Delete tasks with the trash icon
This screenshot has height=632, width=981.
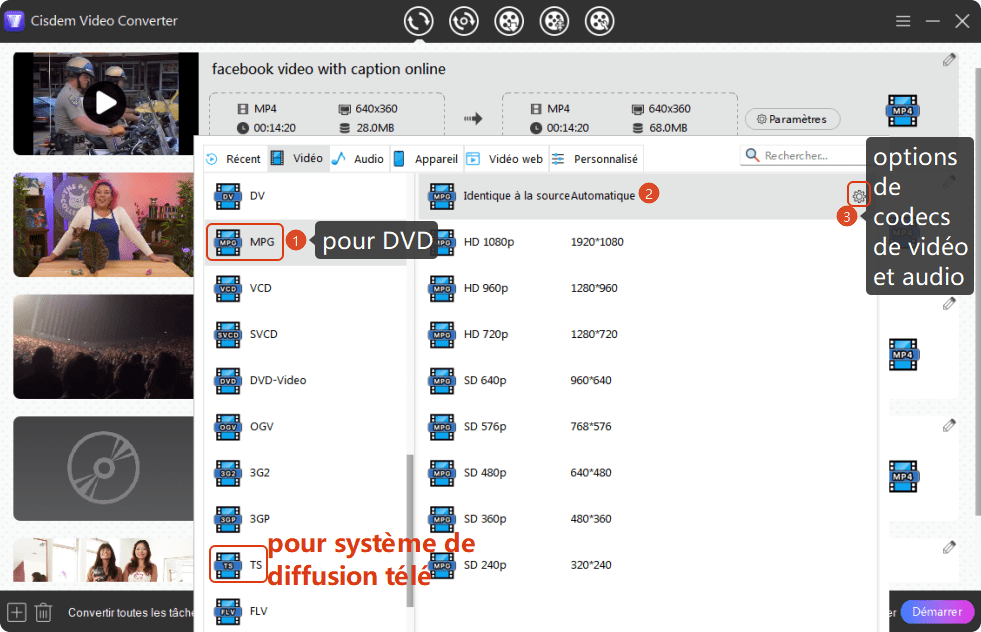coord(43,613)
